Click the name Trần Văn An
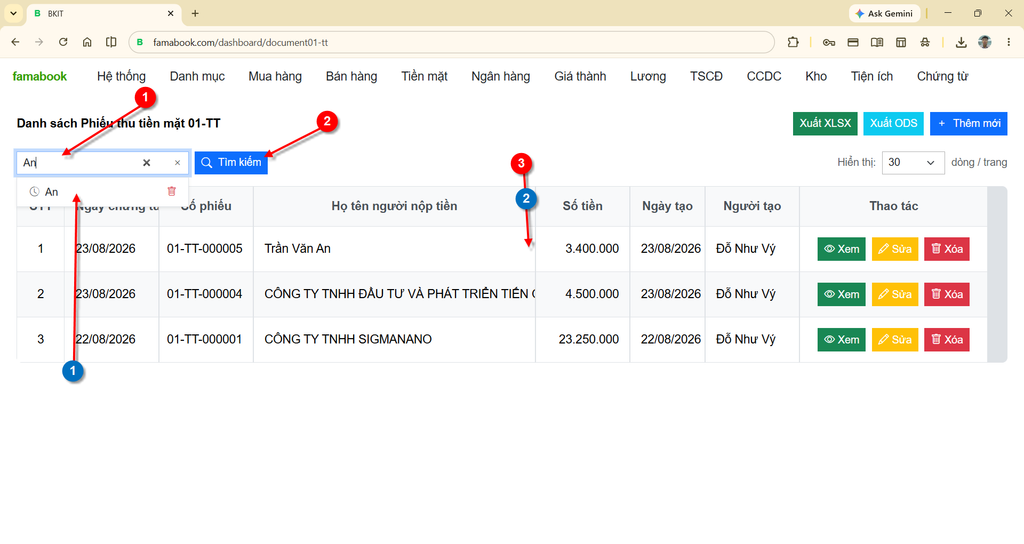This screenshot has width=1024, height=544. pyautogui.click(x=297, y=249)
